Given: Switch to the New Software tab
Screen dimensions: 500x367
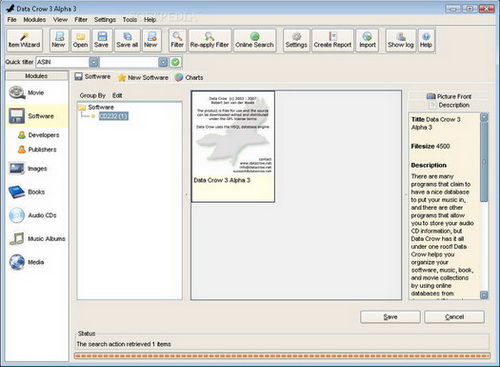Looking at the screenshot, I should (x=143, y=78).
